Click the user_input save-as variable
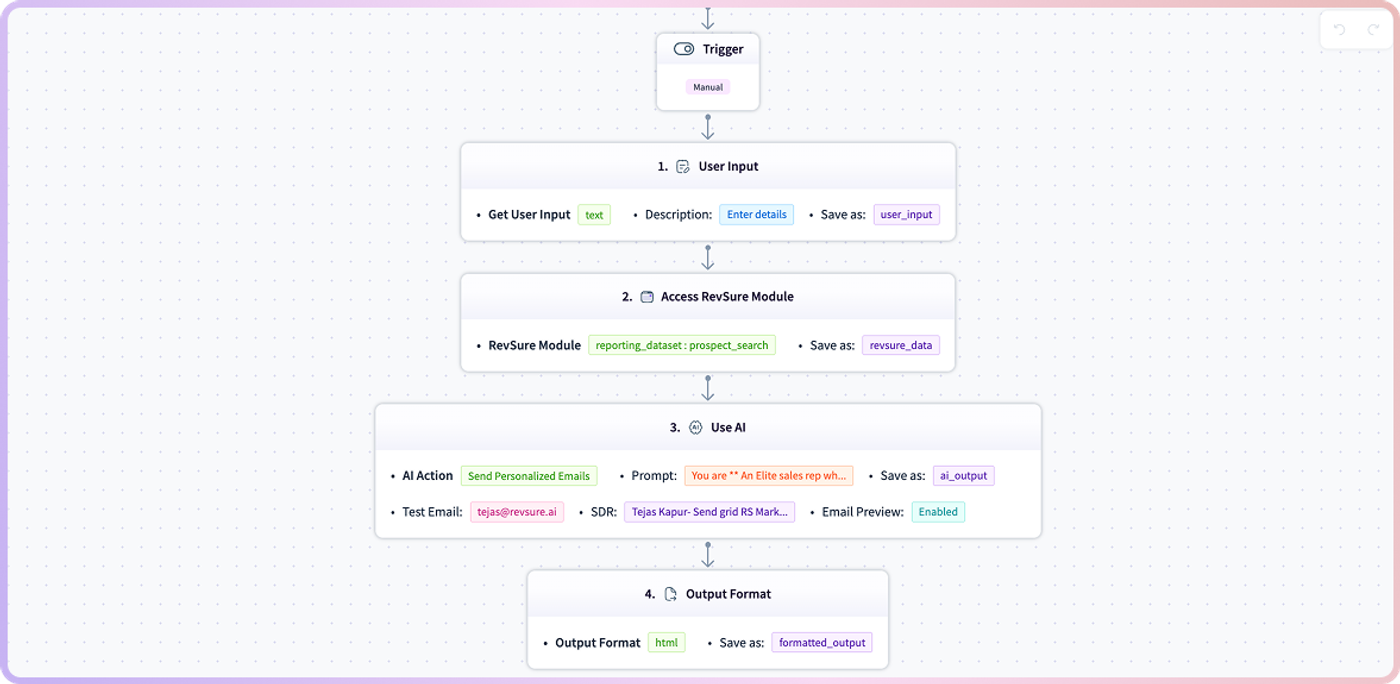Image resolution: width=1400 pixels, height=684 pixels. 907,214
